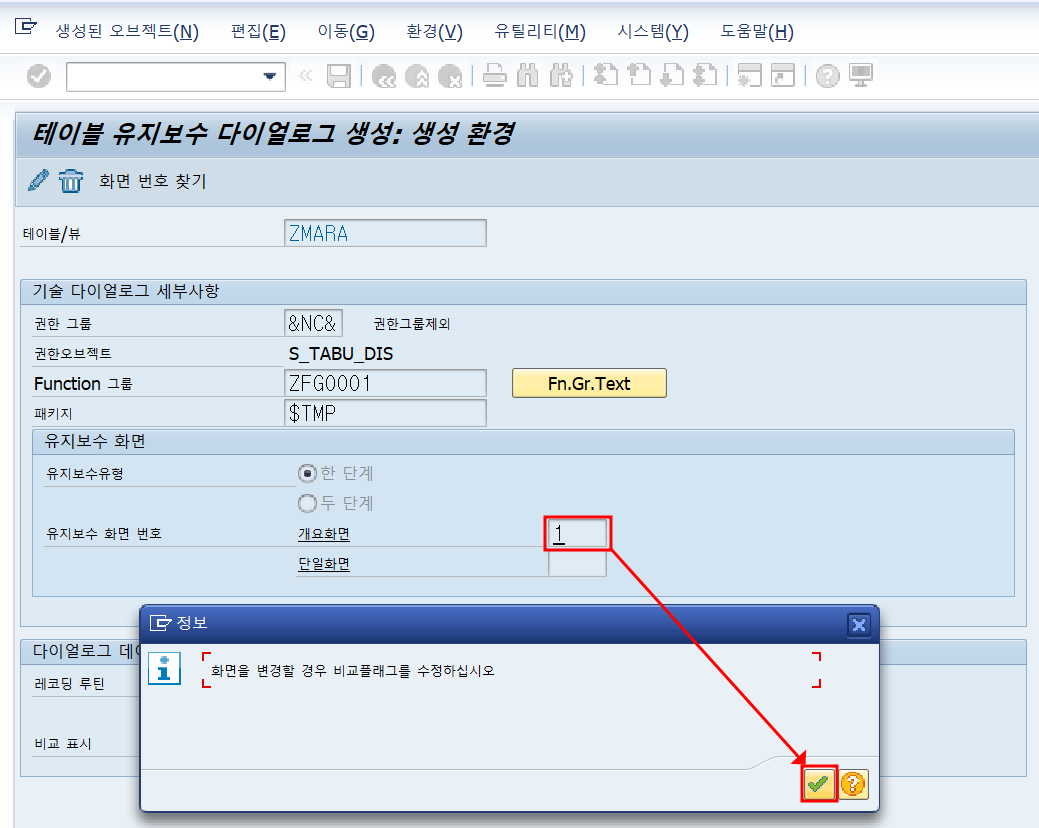This screenshot has width=1039, height=828.
Task: Click the help question mark in the dialog
Action: (853, 784)
